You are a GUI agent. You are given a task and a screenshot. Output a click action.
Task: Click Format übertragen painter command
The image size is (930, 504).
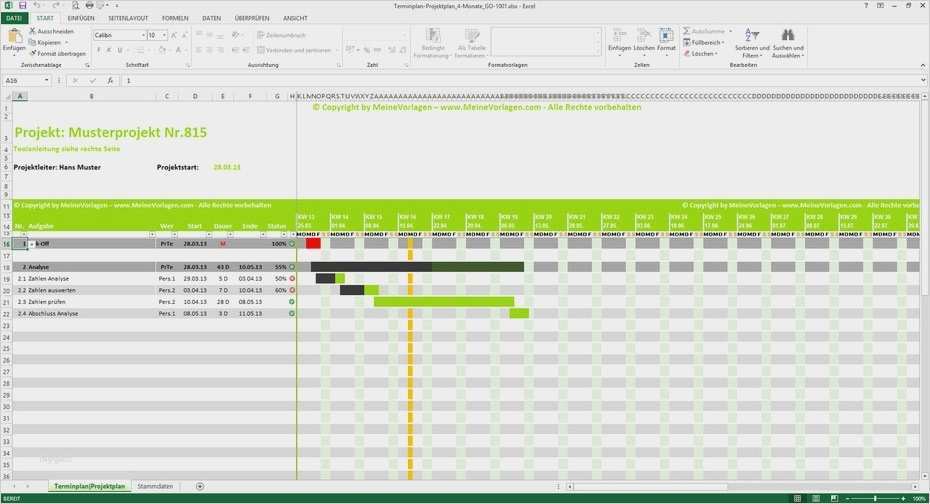pyautogui.click(x=58, y=53)
